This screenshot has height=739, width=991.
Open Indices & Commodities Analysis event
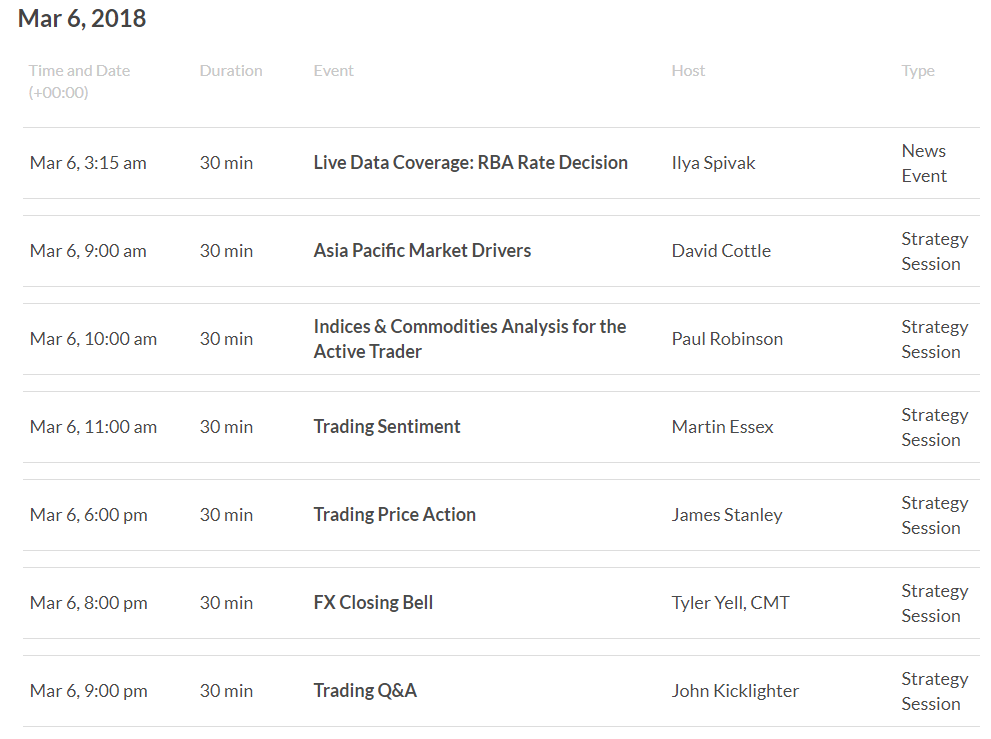470,339
